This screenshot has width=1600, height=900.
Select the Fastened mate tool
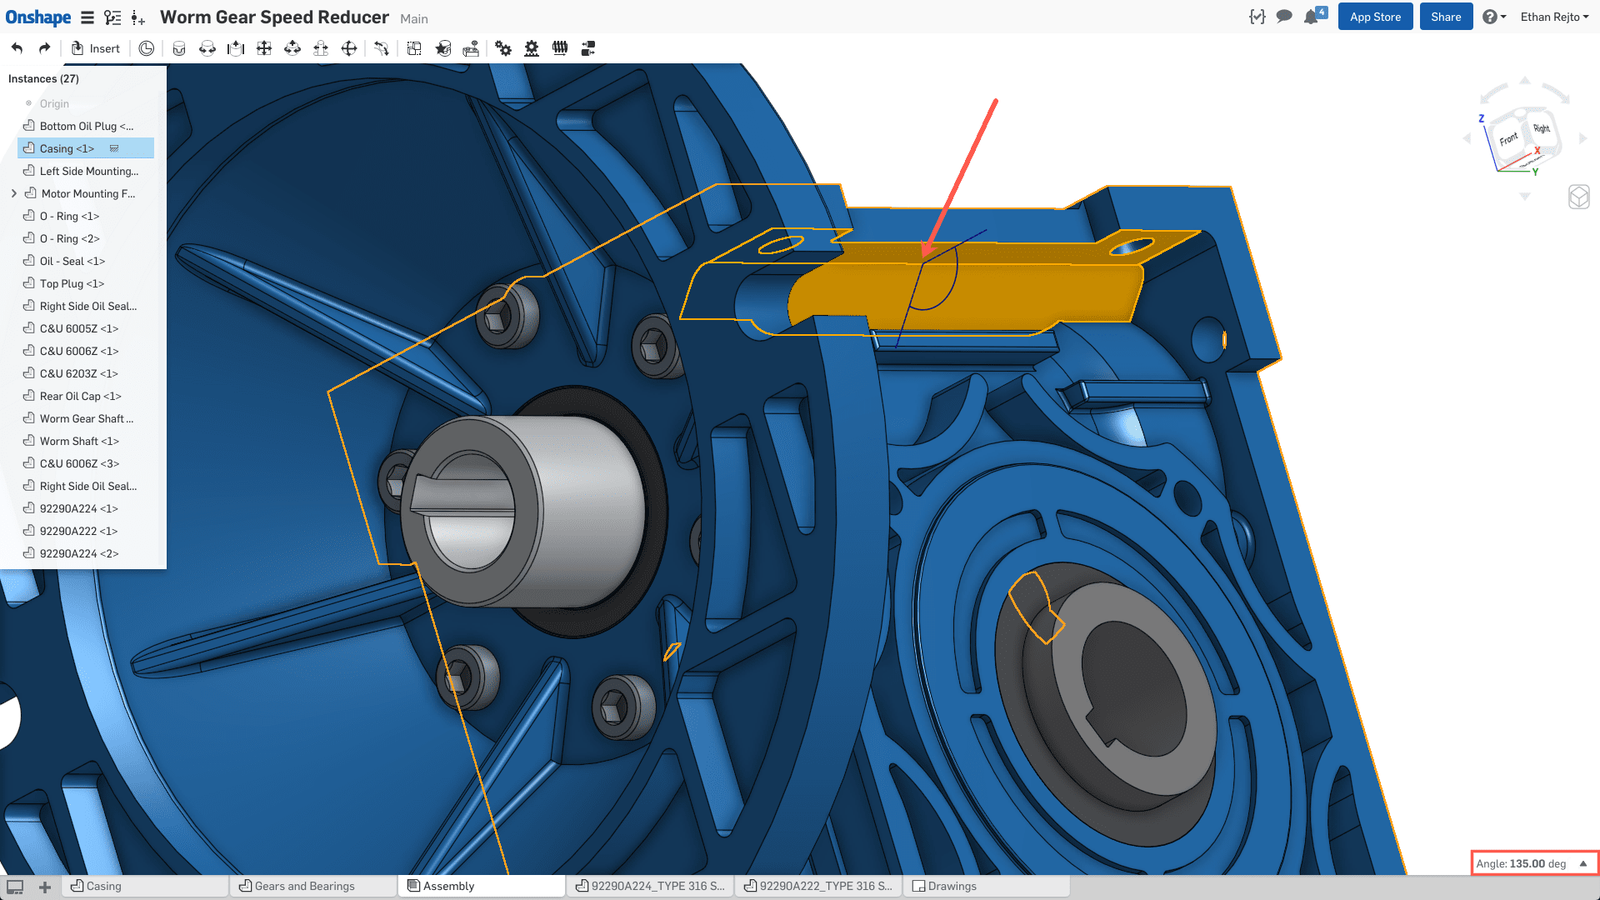tap(179, 48)
